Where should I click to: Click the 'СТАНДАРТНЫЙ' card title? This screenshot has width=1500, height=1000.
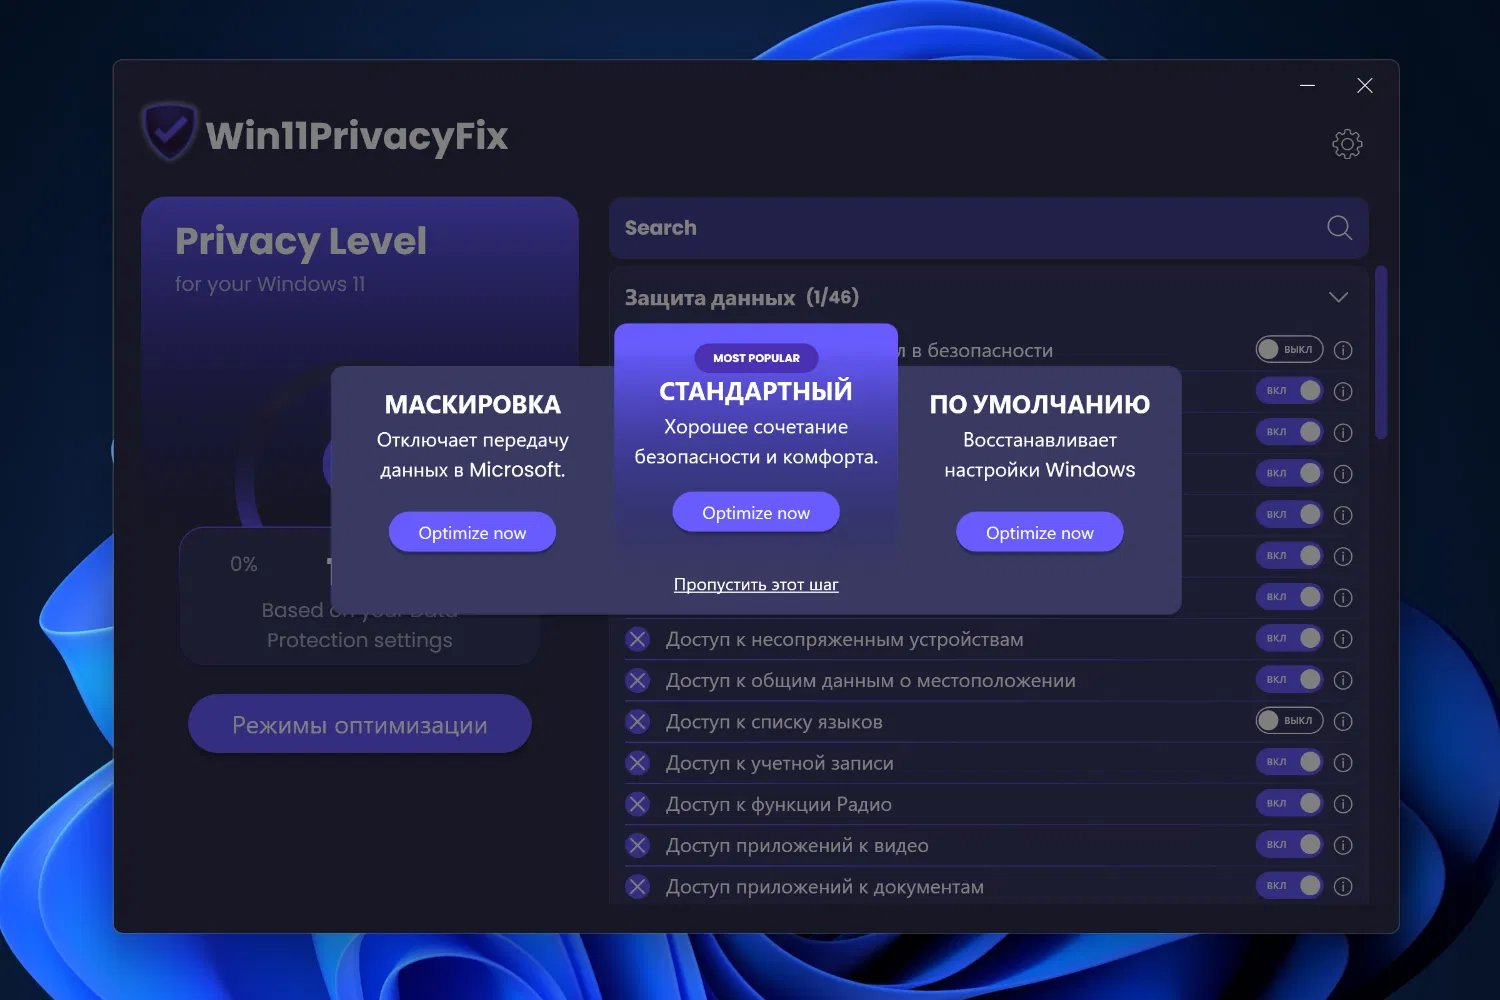click(x=756, y=391)
